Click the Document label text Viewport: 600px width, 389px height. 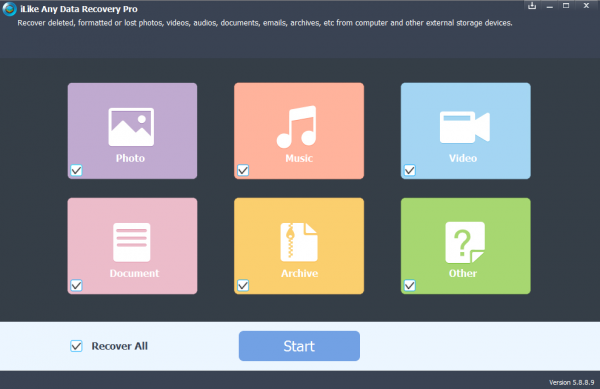134,273
